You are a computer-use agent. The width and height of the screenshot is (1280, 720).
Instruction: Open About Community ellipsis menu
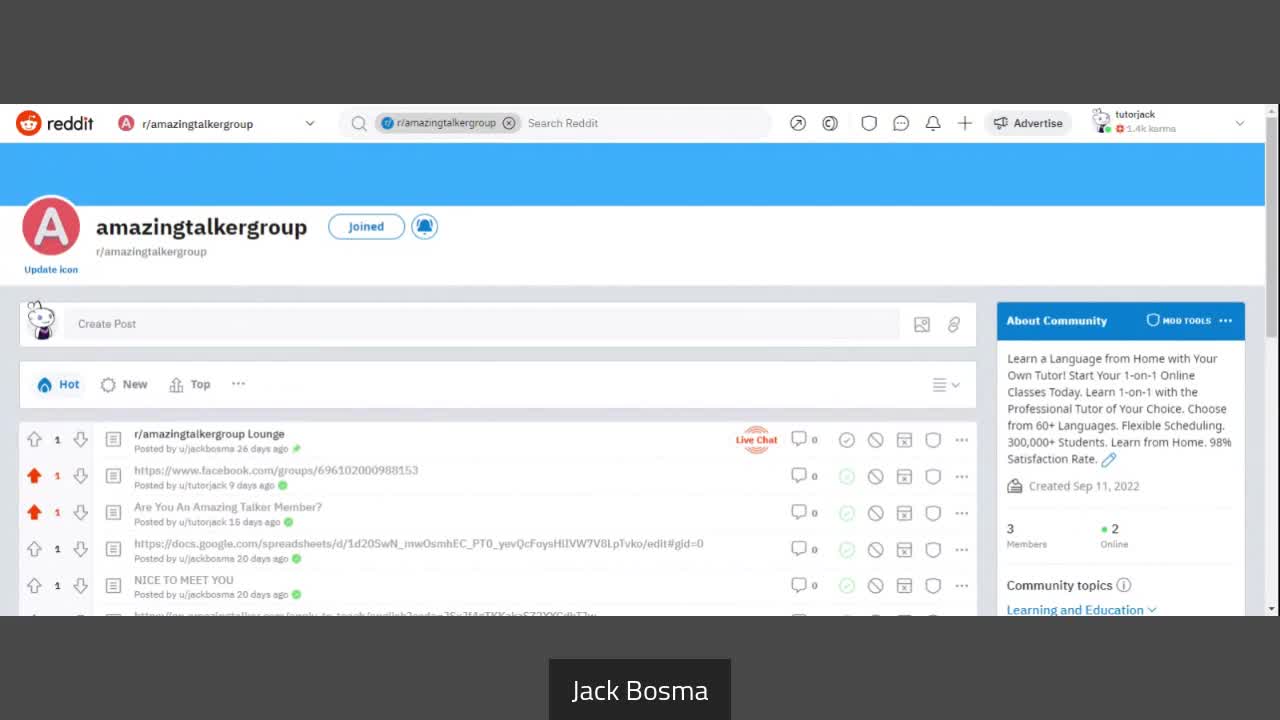click(x=1226, y=321)
